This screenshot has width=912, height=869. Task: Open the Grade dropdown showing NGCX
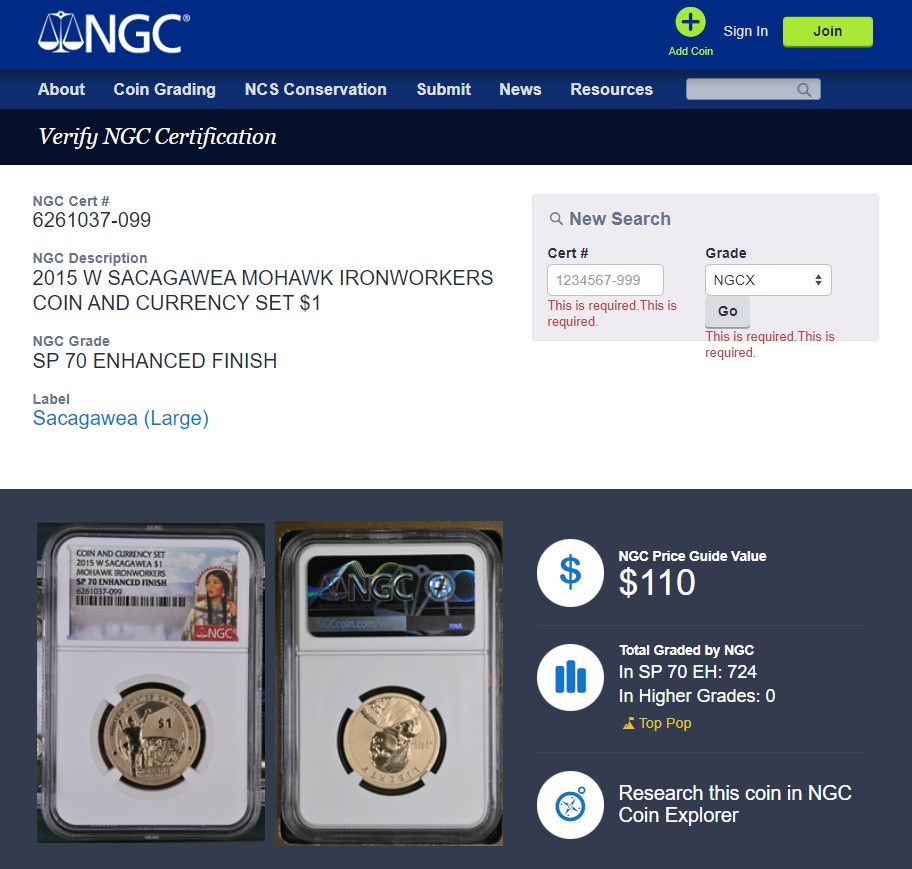768,280
